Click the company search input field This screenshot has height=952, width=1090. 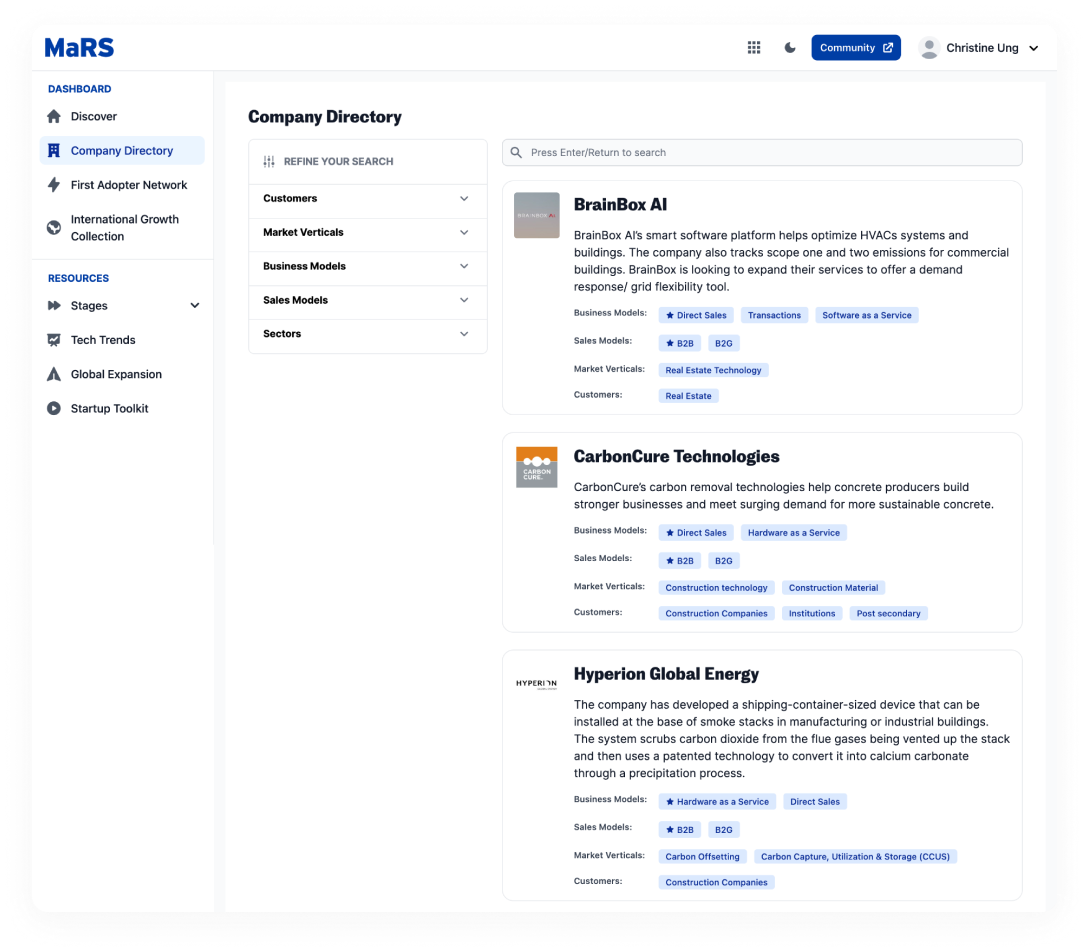pyautogui.click(x=762, y=152)
